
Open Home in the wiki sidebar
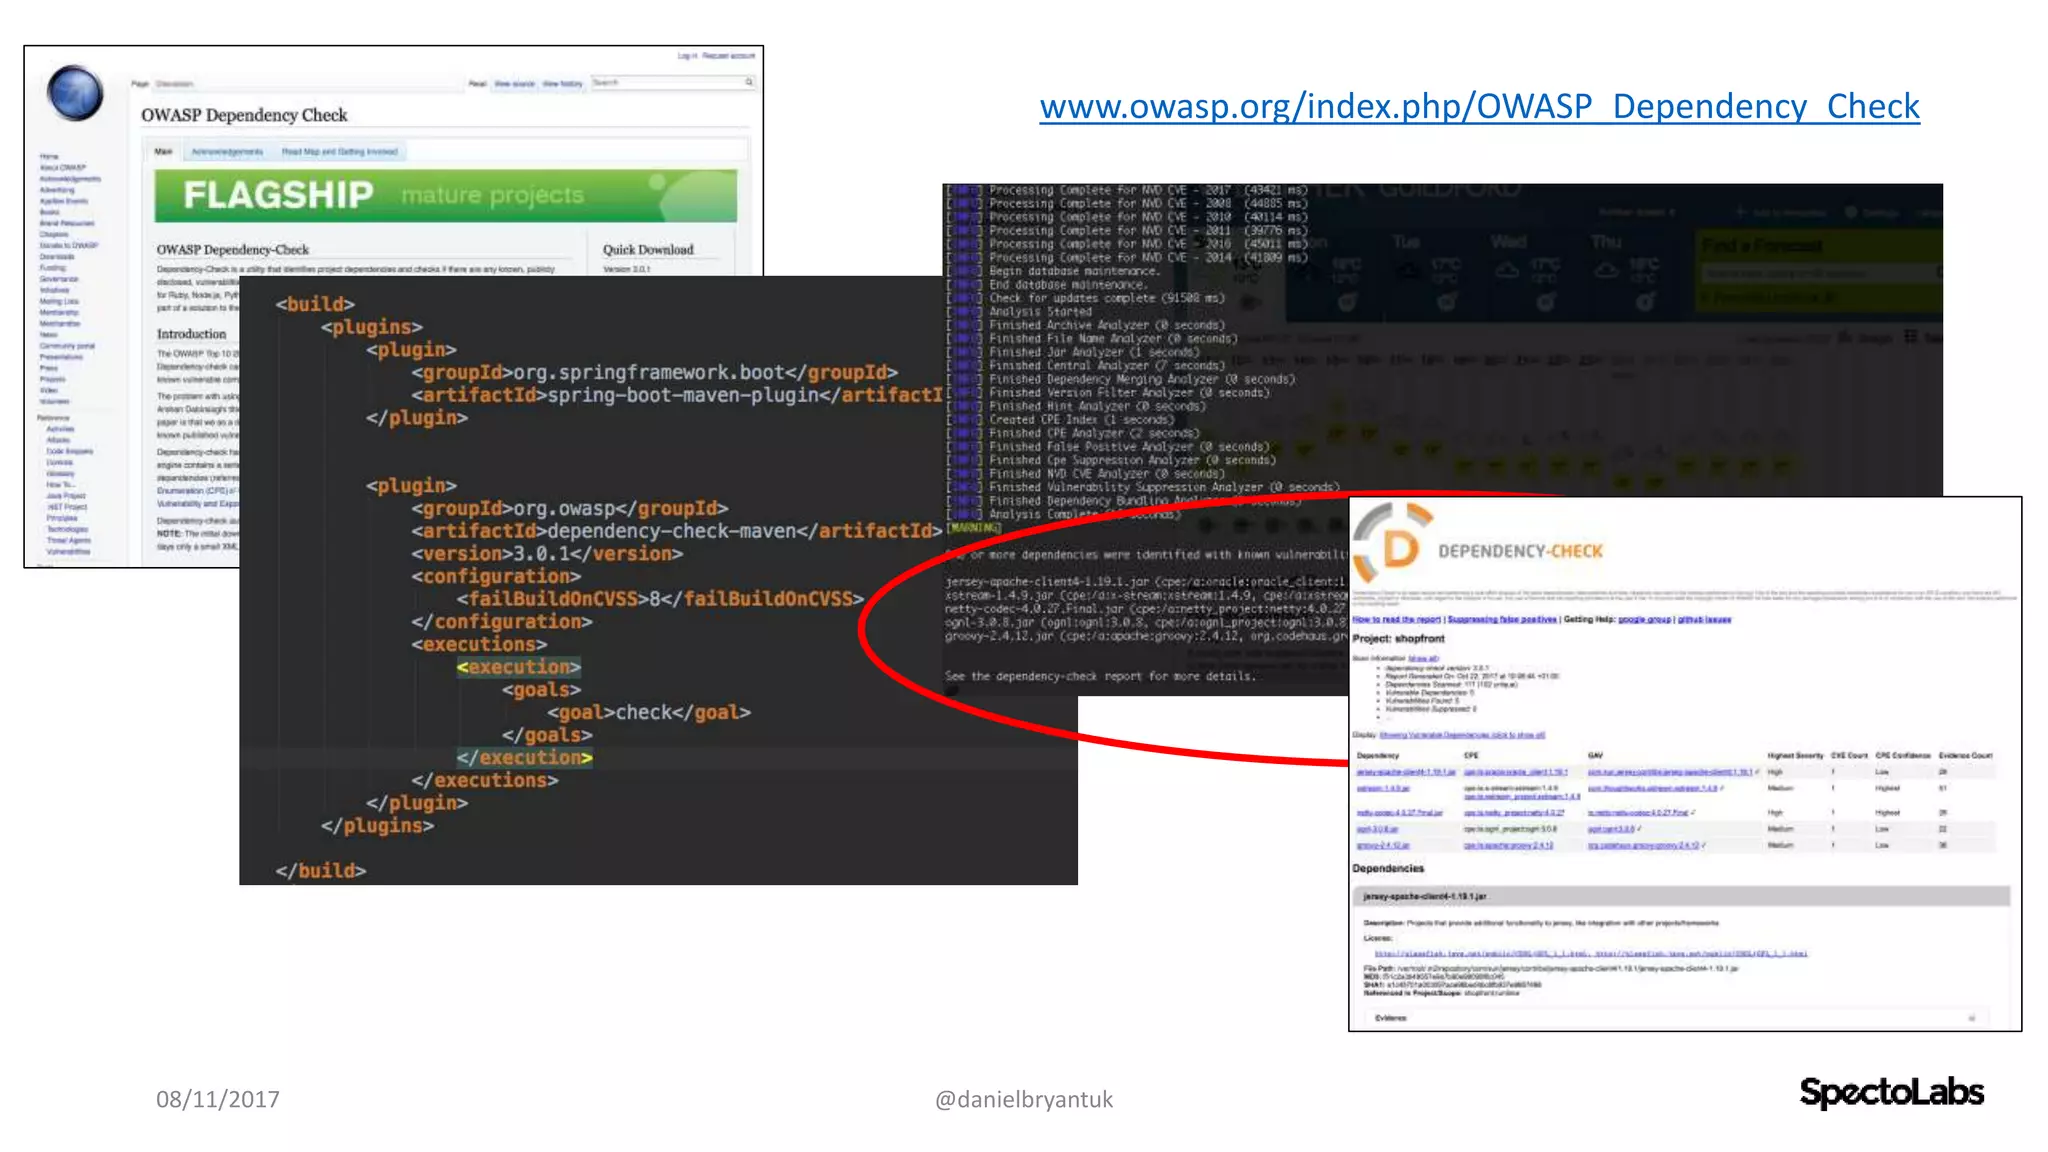tap(49, 157)
